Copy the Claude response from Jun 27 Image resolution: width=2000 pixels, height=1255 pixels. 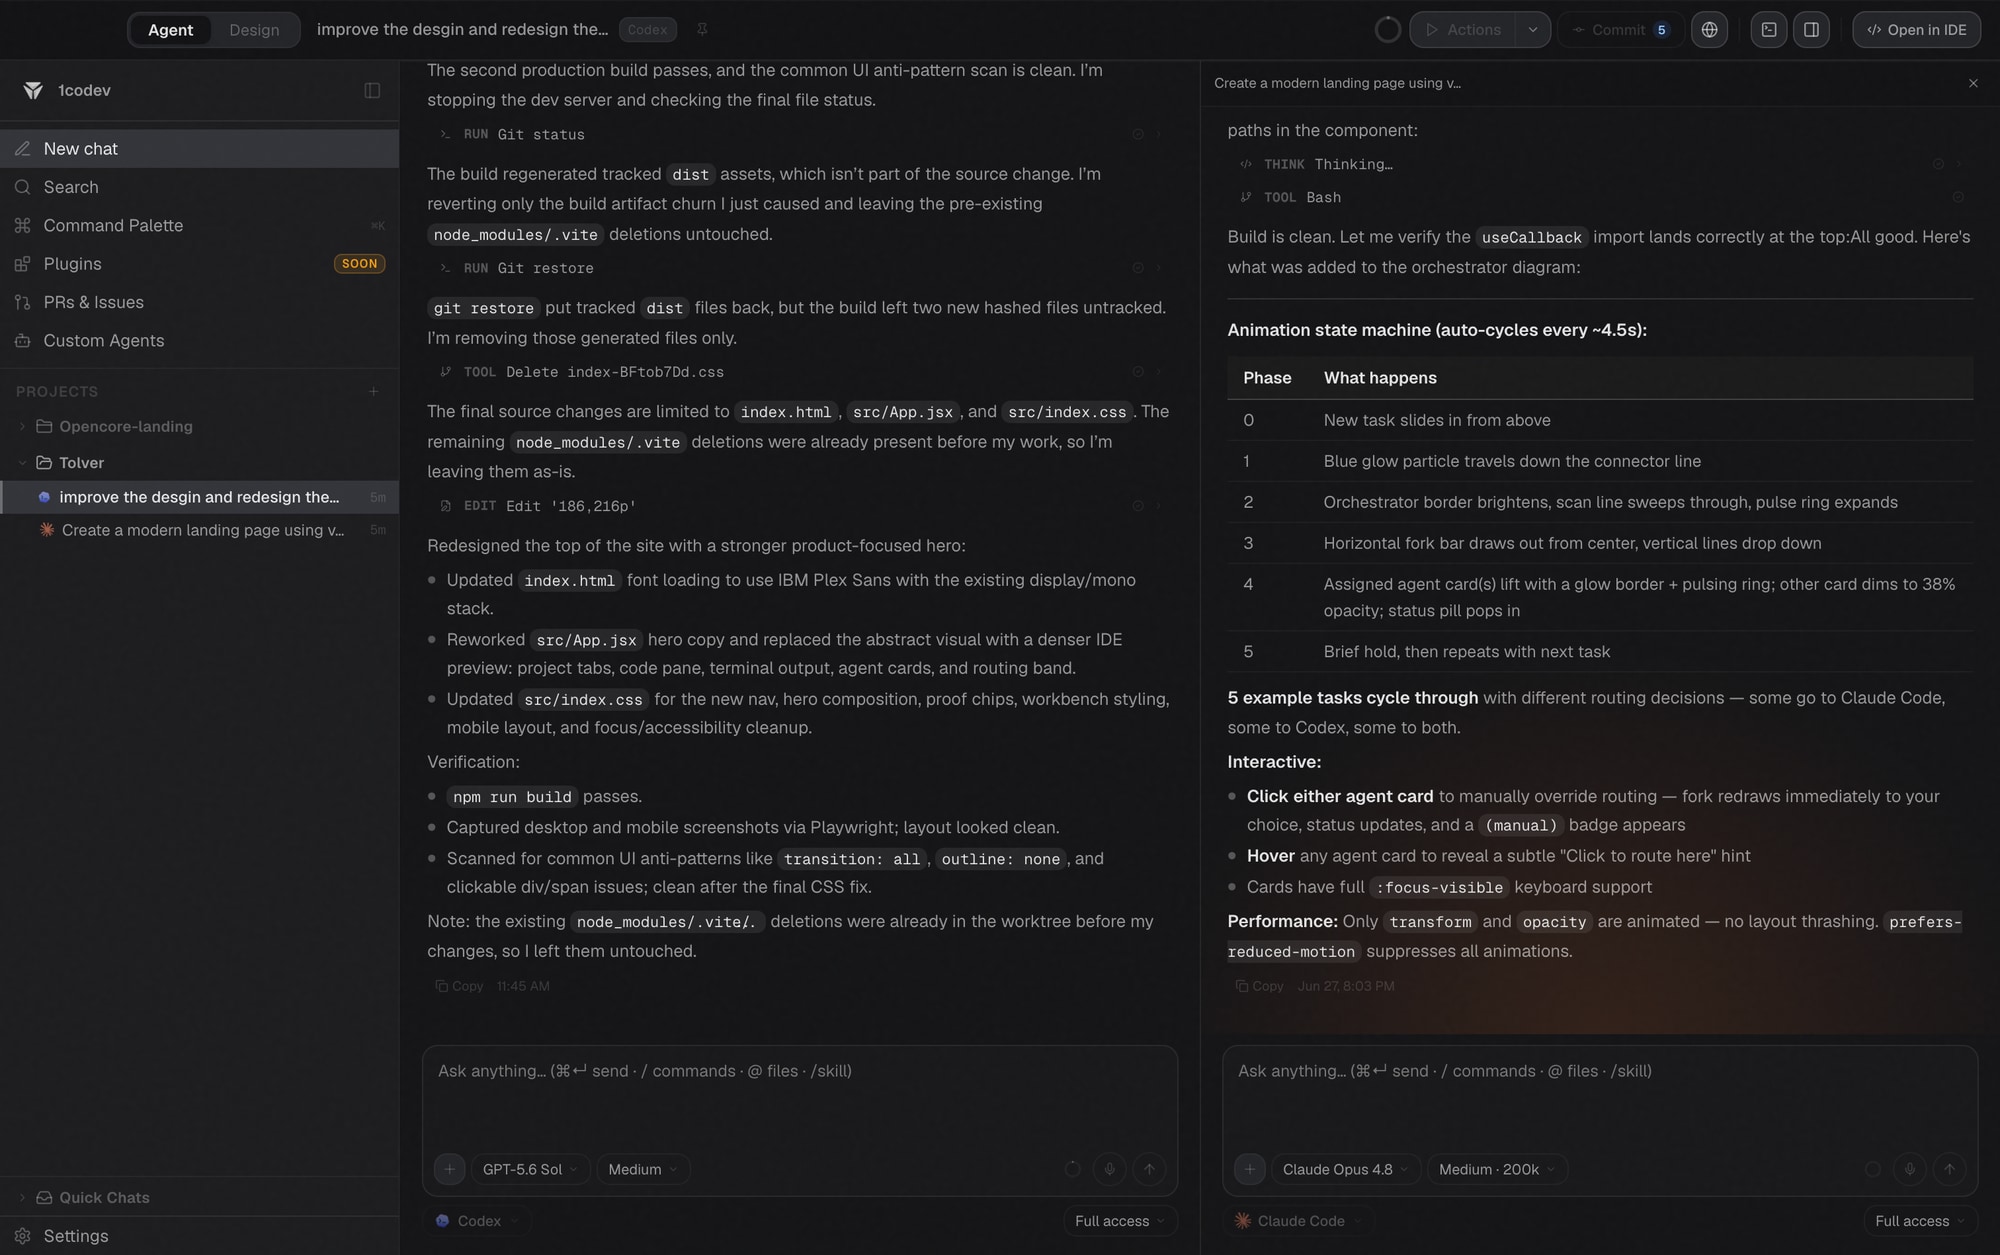[x=1259, y=986]
